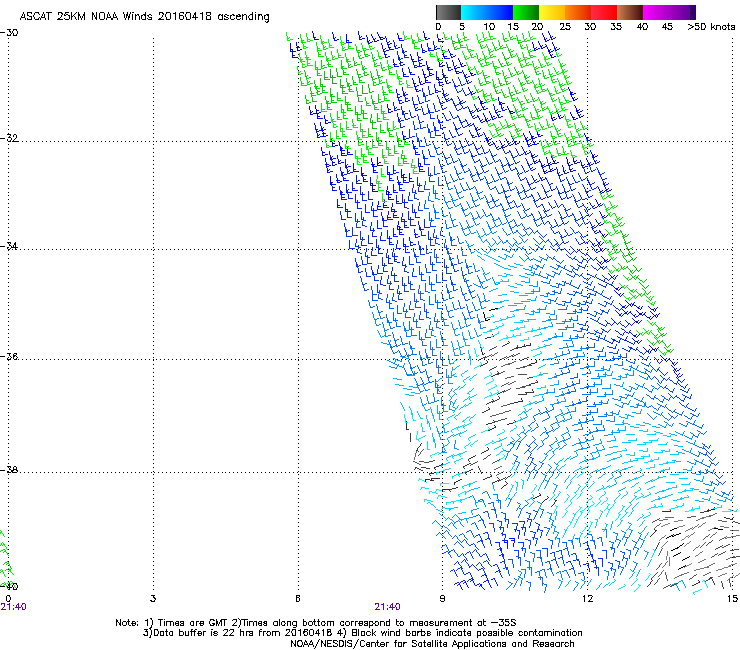Click the note line starting 'Note: 1) Times are GMT'

pyautogui.click(x=316, y=623)
